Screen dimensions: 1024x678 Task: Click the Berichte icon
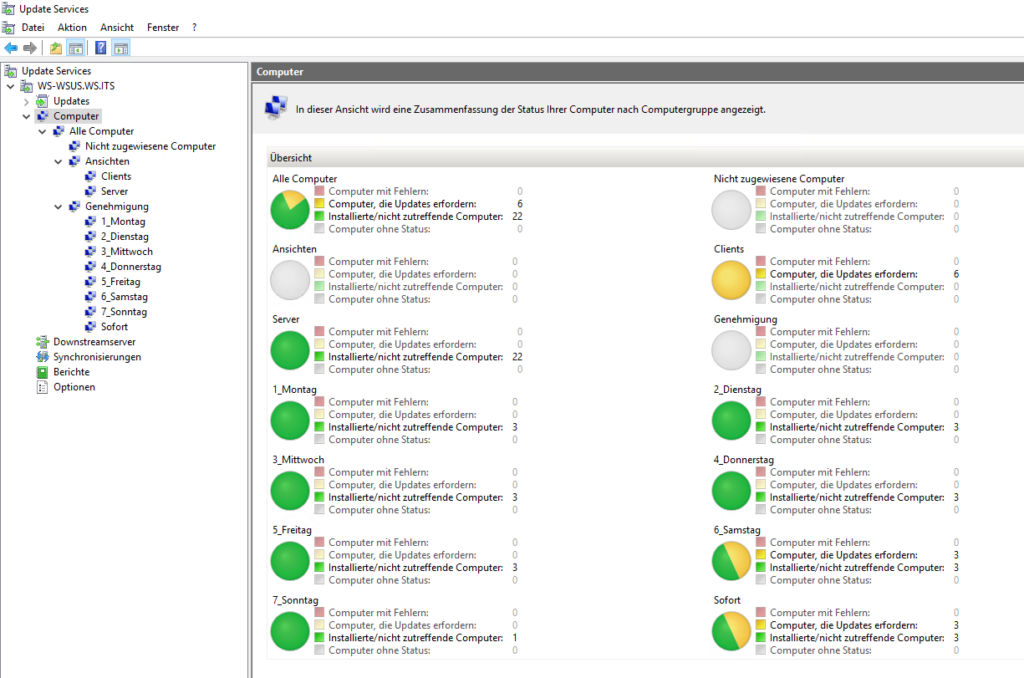[x=42, y=372]
